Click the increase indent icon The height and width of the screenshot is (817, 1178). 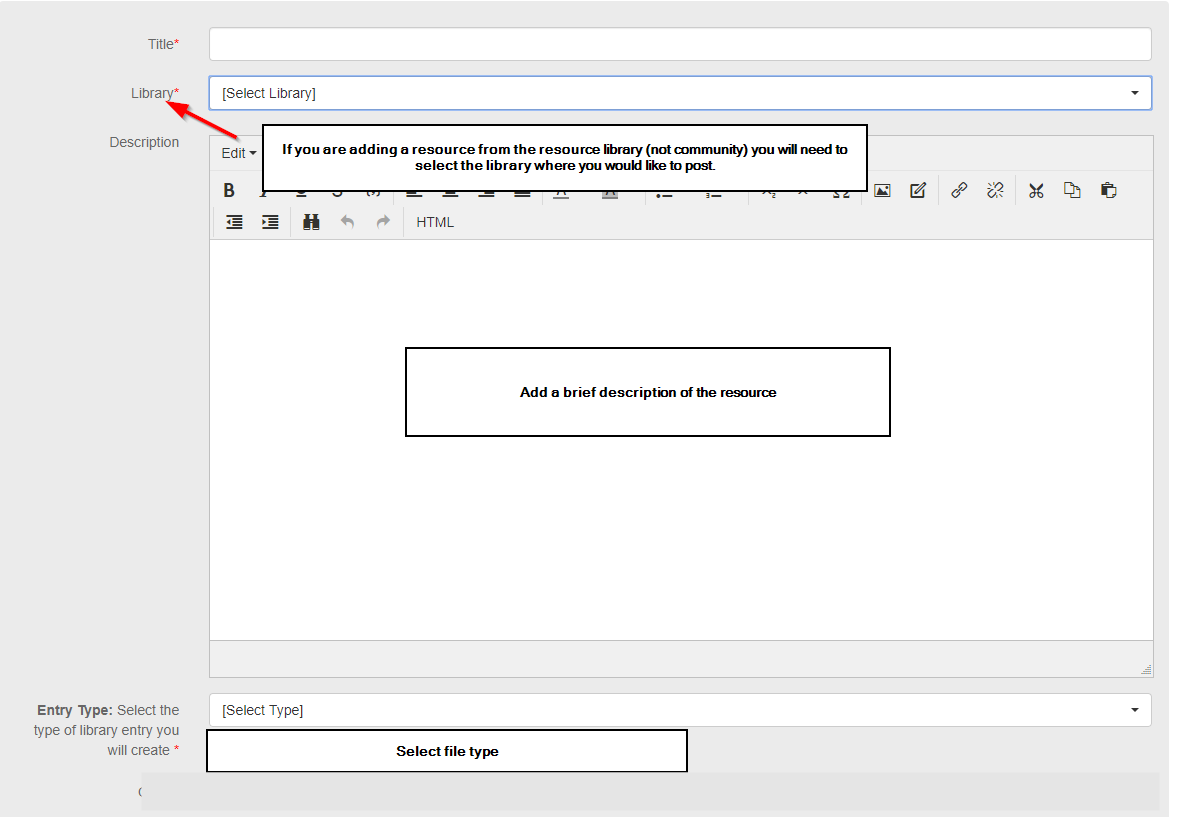click(x=270, y=222)
